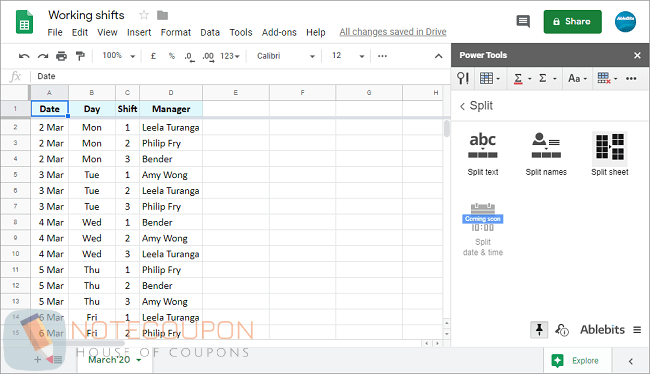Open more toolbar options ellipsis
Image resolution: width=650 pixels, height=374 pixels.
point(382,56)
